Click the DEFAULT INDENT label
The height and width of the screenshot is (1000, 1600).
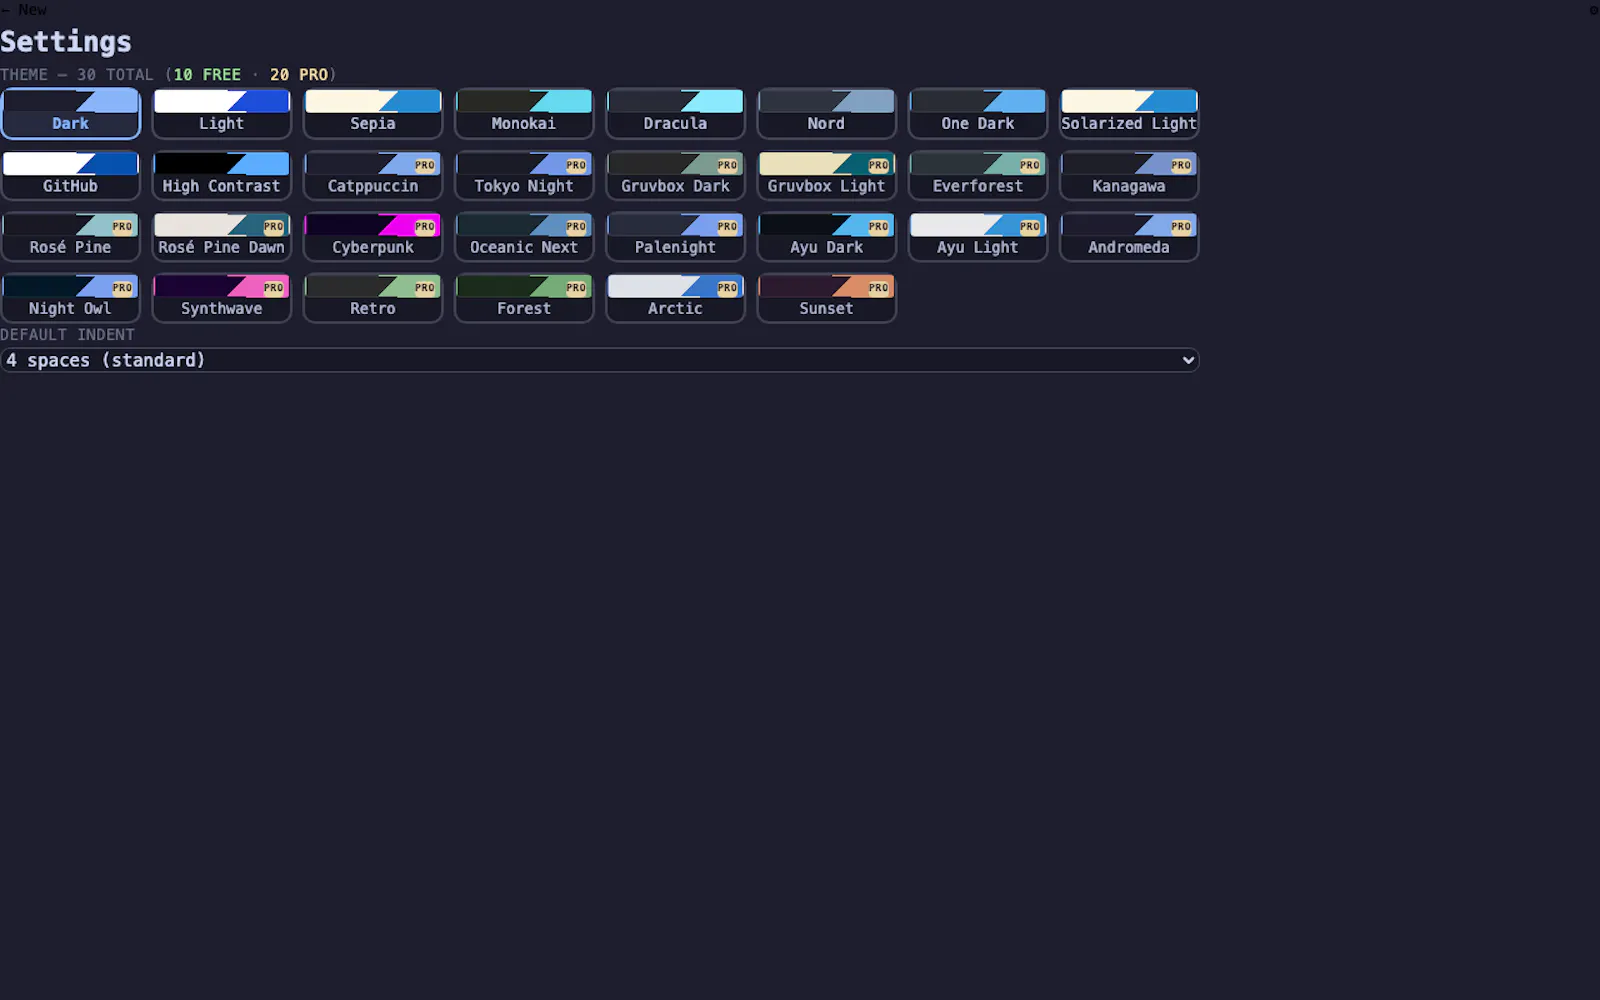tap(67, 335)
